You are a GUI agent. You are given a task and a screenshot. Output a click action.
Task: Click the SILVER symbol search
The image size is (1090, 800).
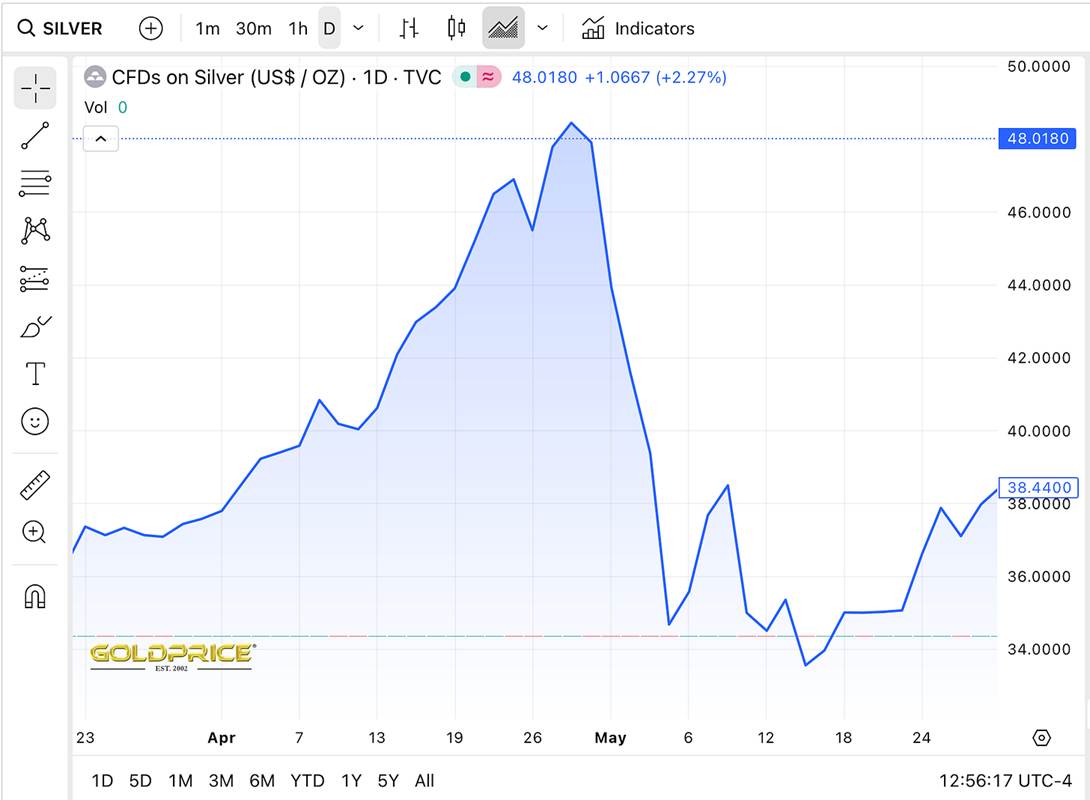(62, 28)
